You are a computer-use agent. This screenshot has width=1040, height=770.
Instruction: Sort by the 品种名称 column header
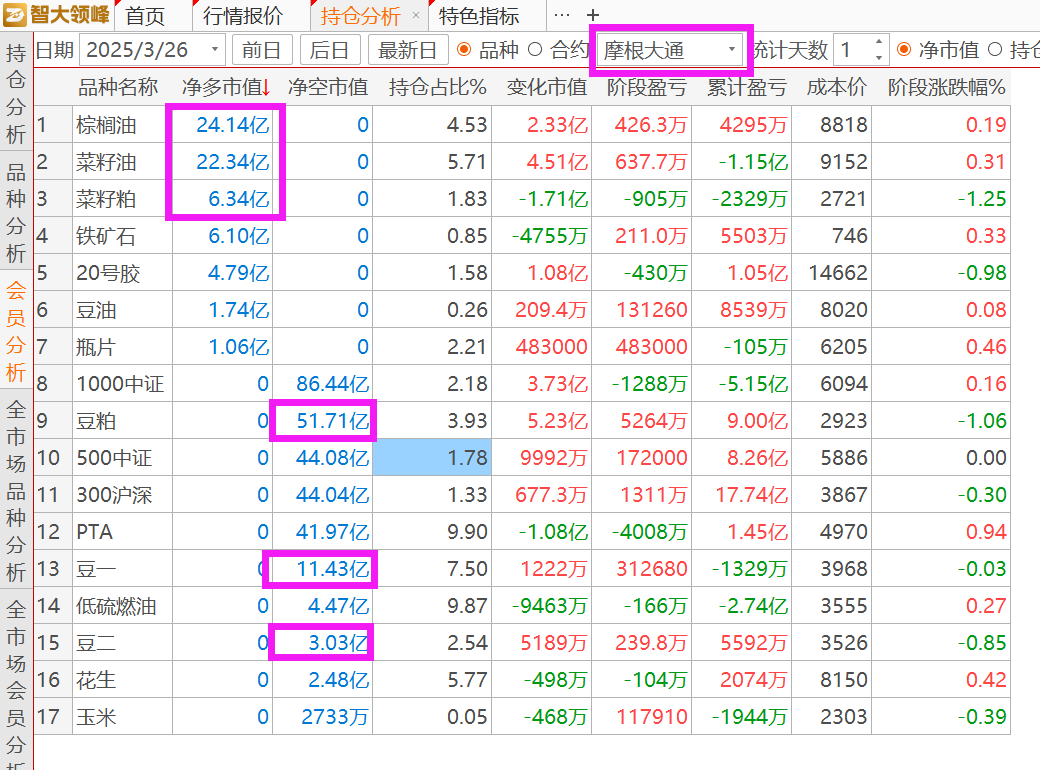coord(118,87)
